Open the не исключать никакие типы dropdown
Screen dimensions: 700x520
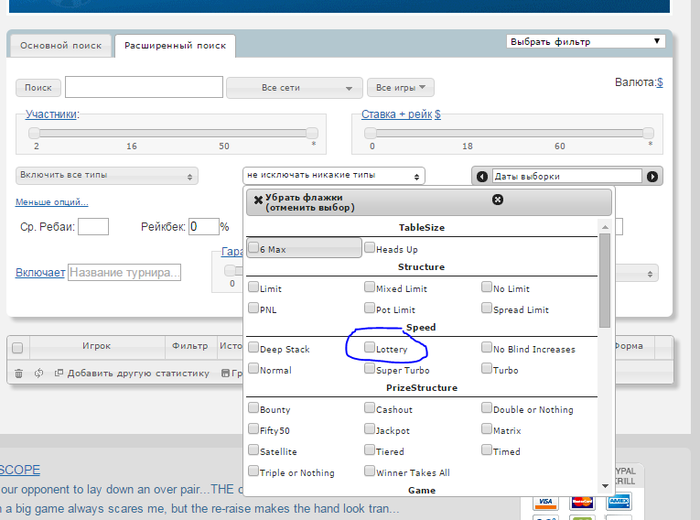(x=333, y=175)
